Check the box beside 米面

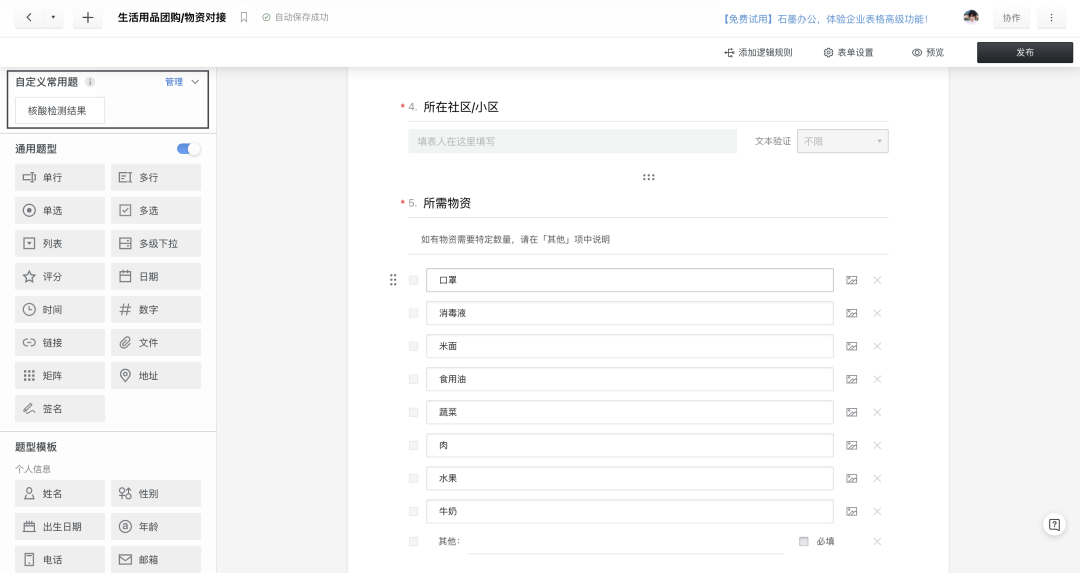[413, 346]
